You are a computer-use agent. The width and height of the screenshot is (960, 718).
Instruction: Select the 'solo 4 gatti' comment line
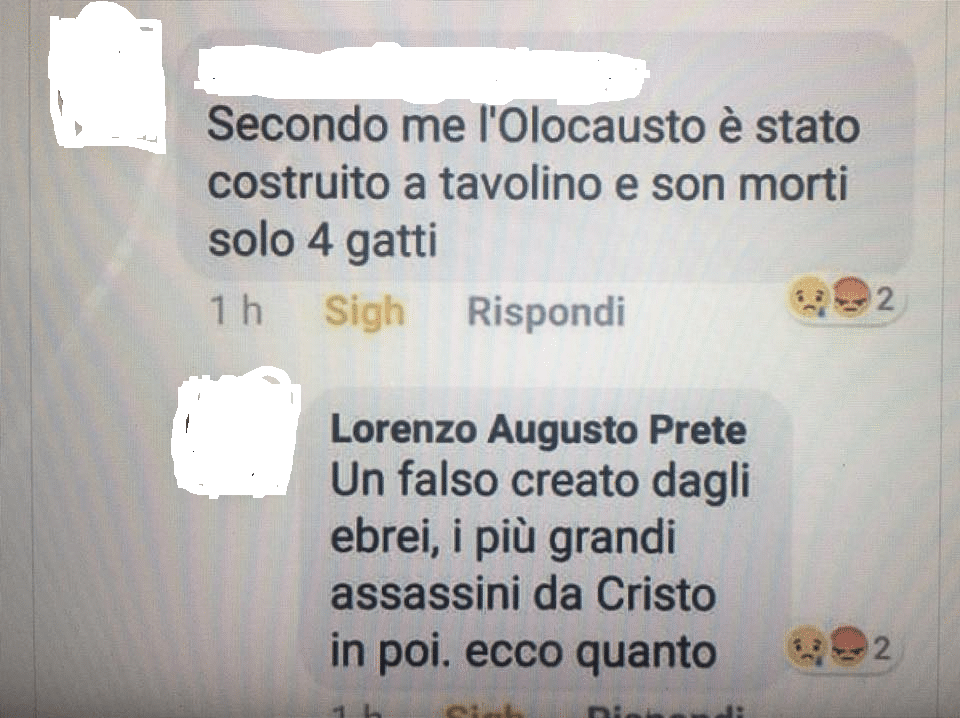[323, 241]
